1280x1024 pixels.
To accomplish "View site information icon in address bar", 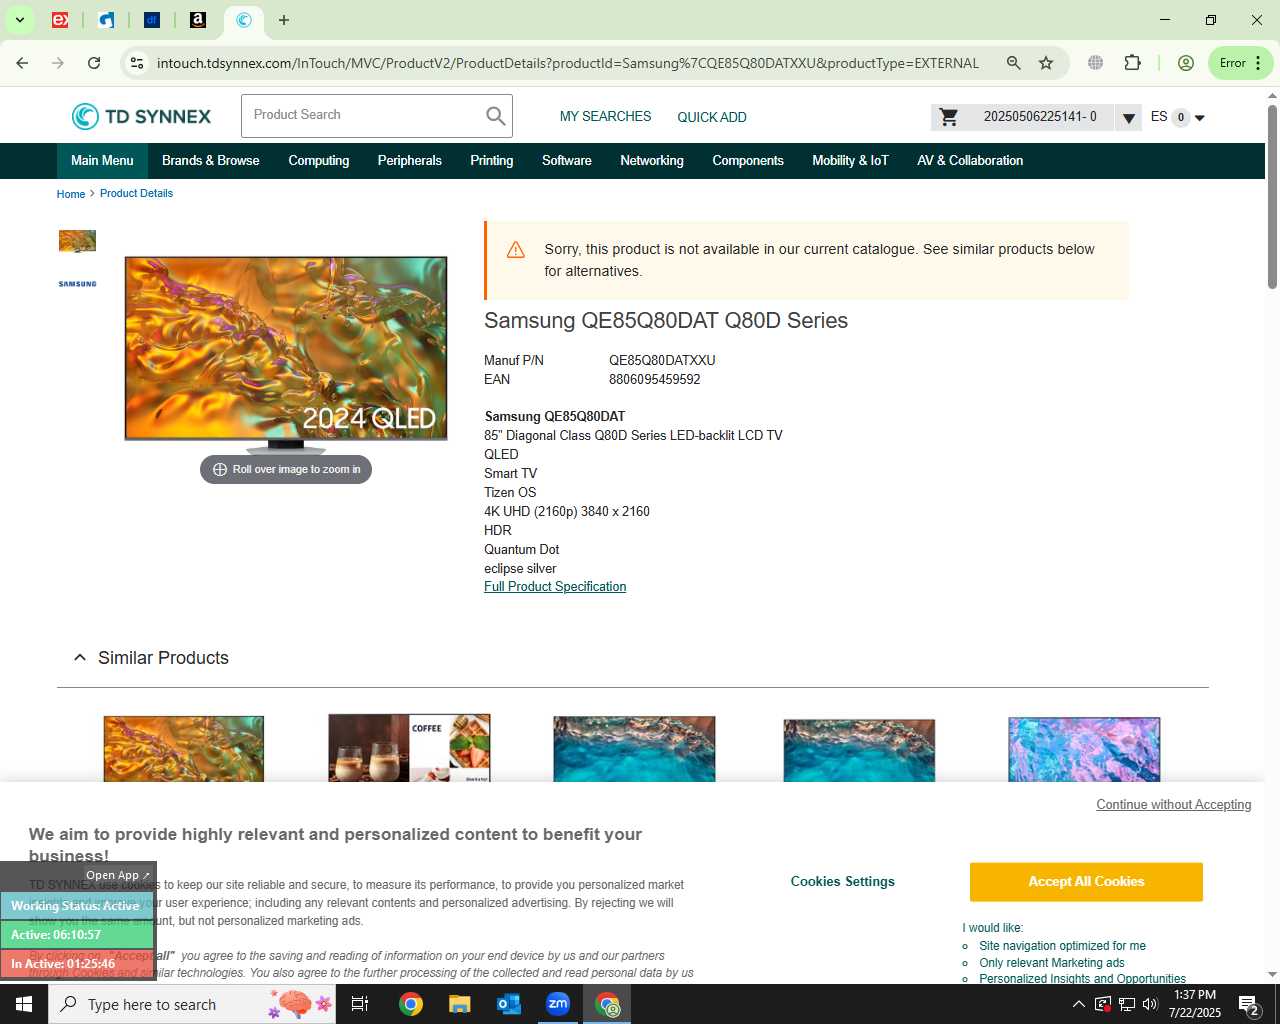I will click(137, 63).
